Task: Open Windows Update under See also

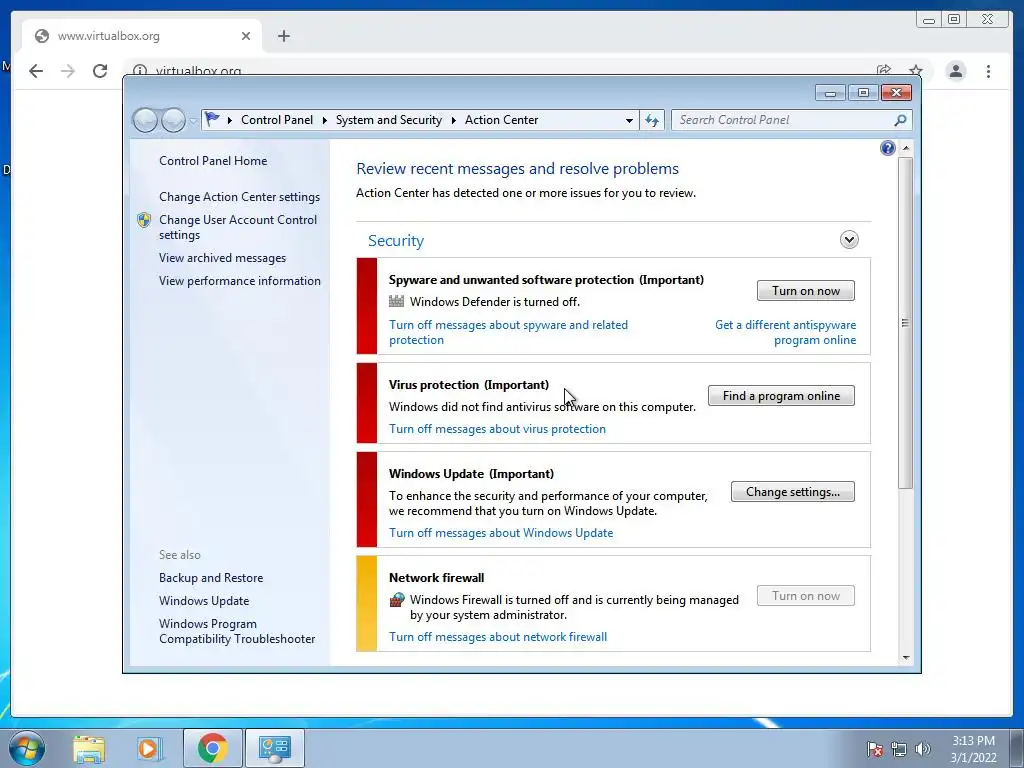Action: click(x=204, y=601)
